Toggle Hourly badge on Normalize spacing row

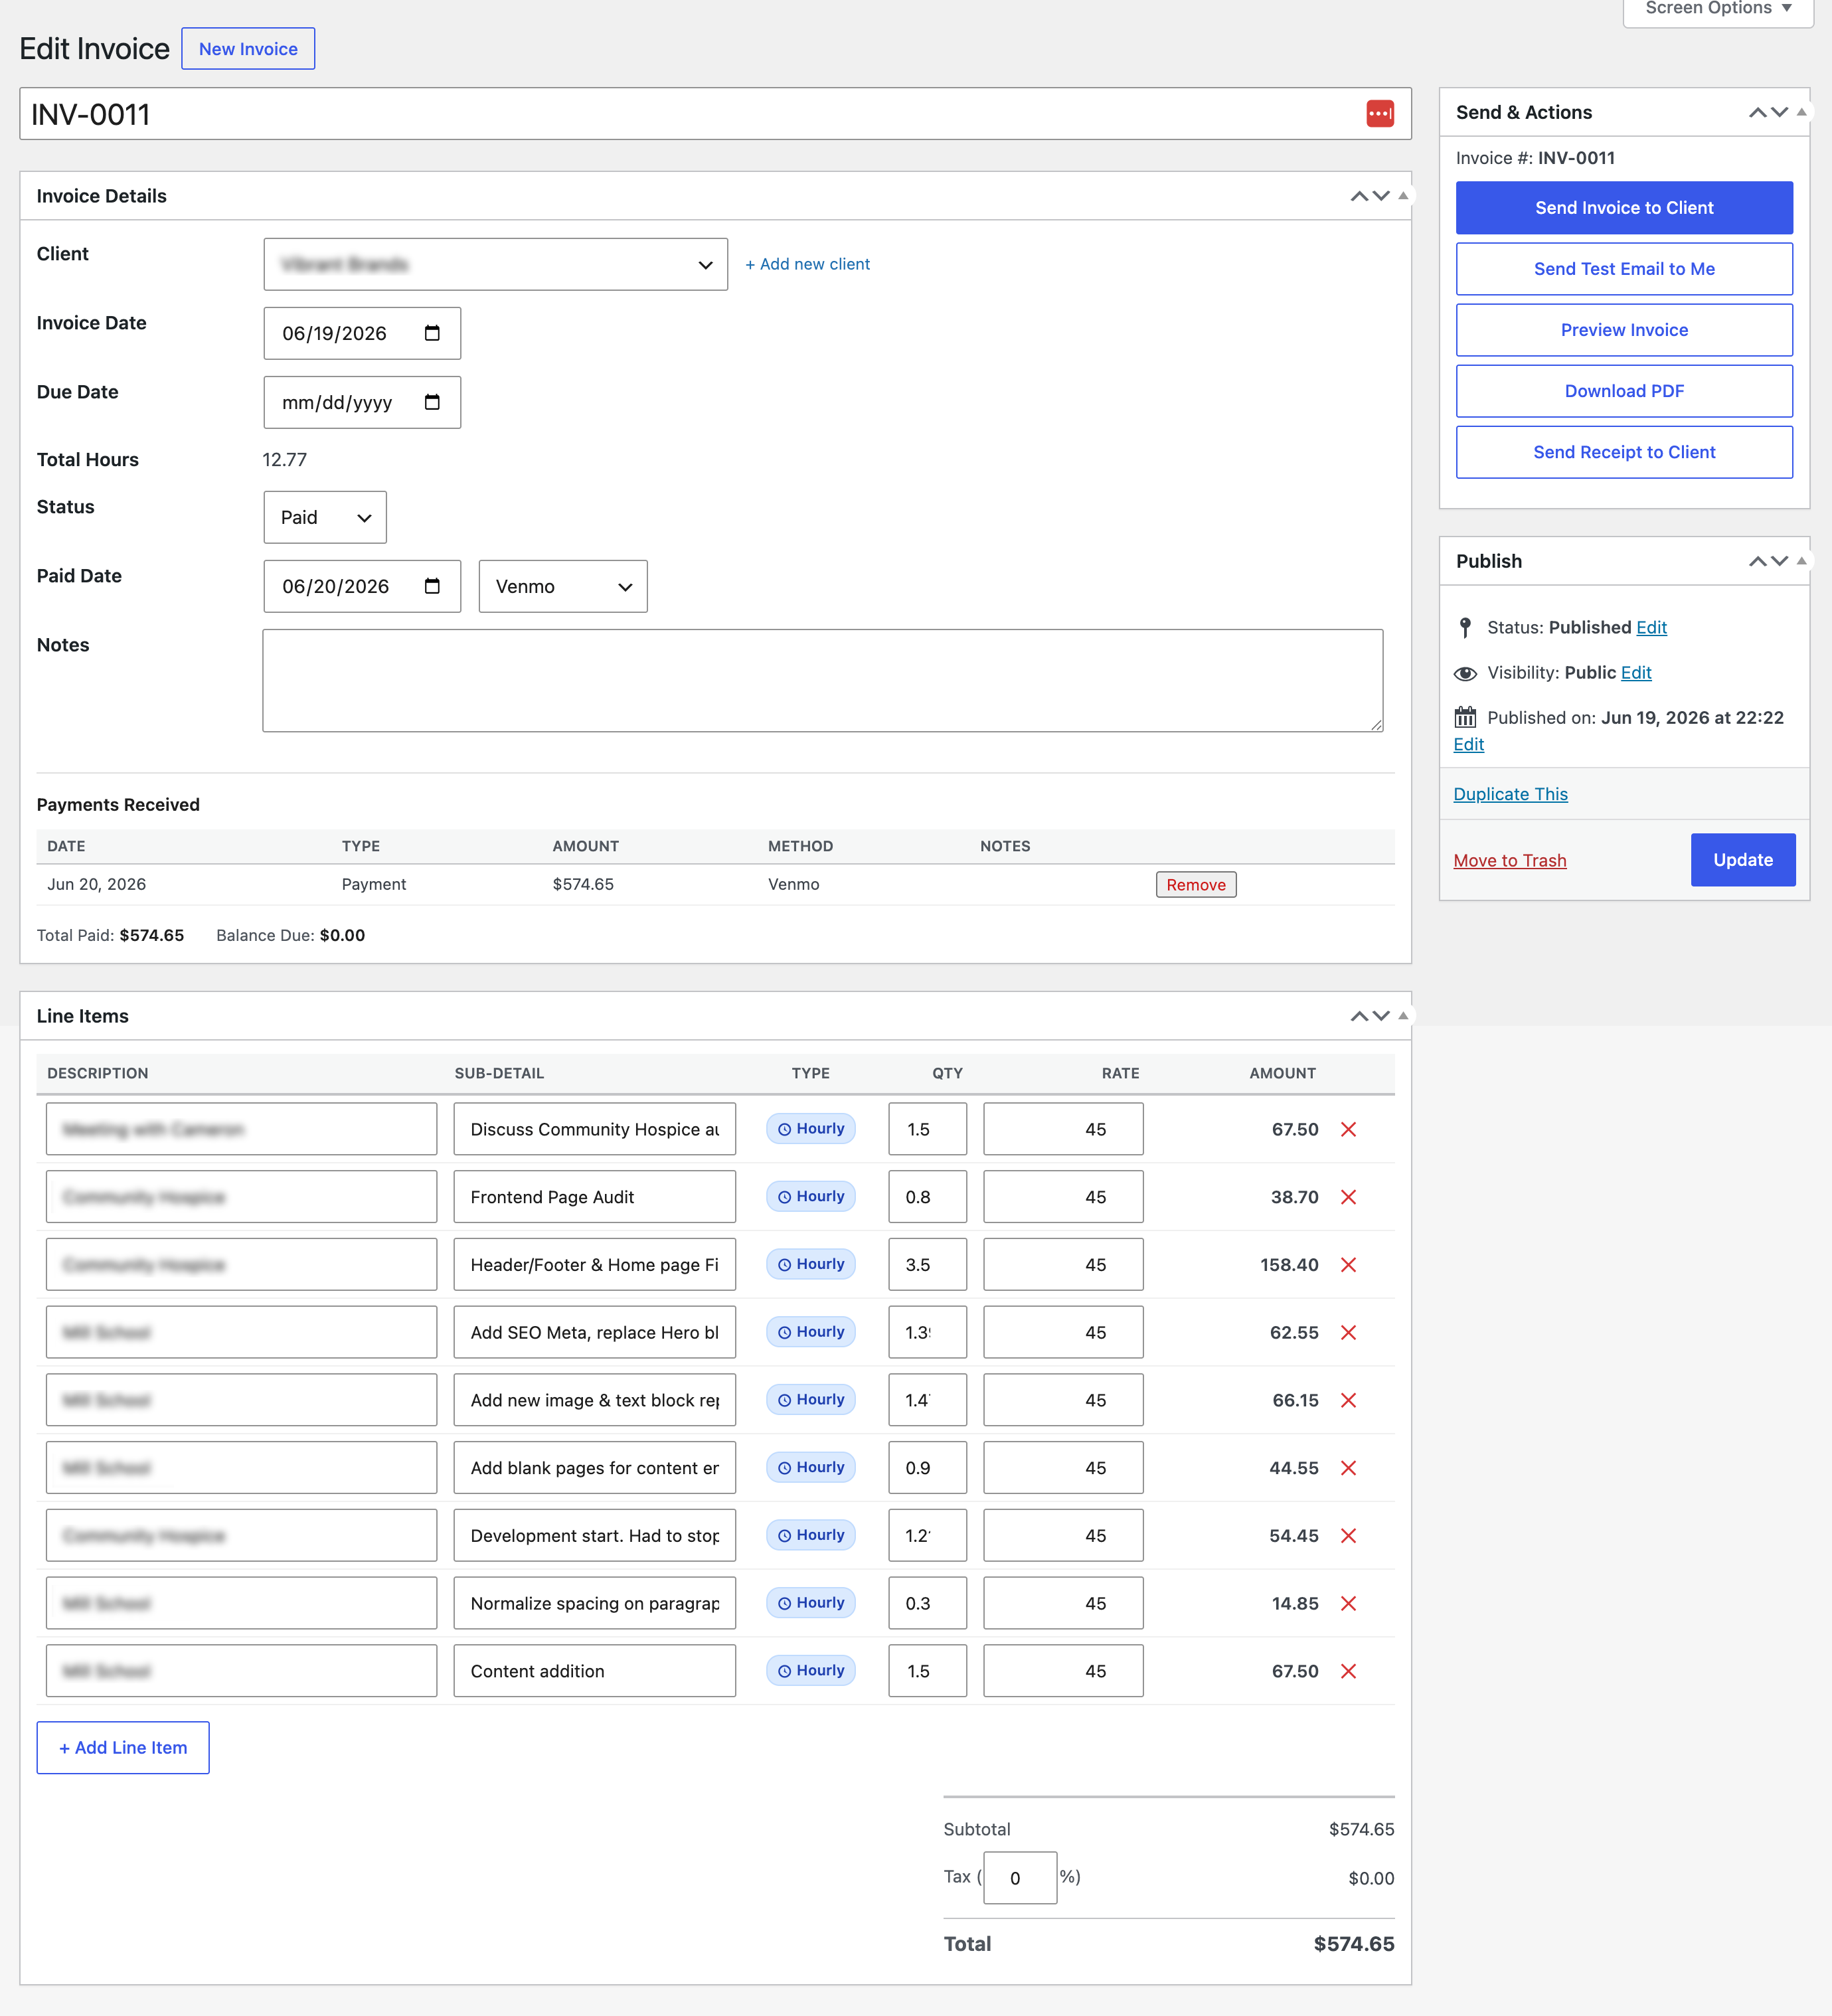[811, 1603]
